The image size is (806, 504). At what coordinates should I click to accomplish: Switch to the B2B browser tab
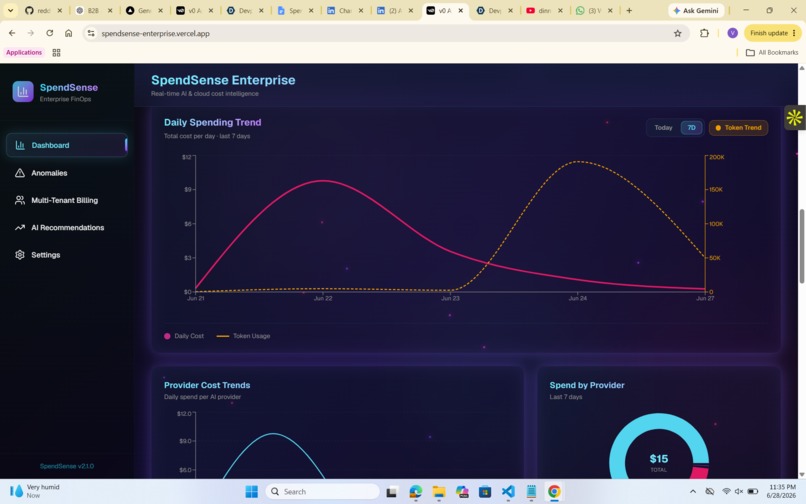[93, 10]
